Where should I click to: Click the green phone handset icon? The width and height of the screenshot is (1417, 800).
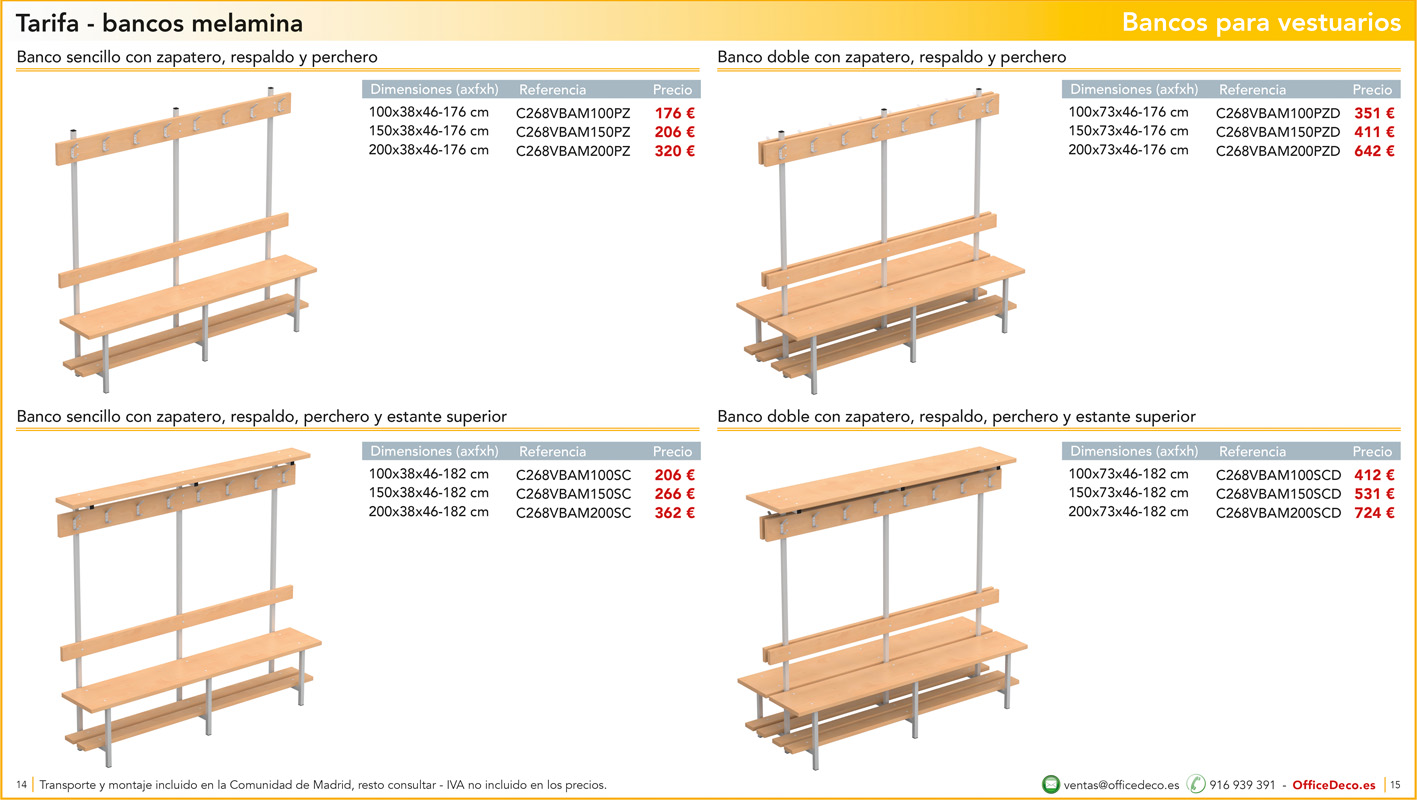(x=1196, y=785)
